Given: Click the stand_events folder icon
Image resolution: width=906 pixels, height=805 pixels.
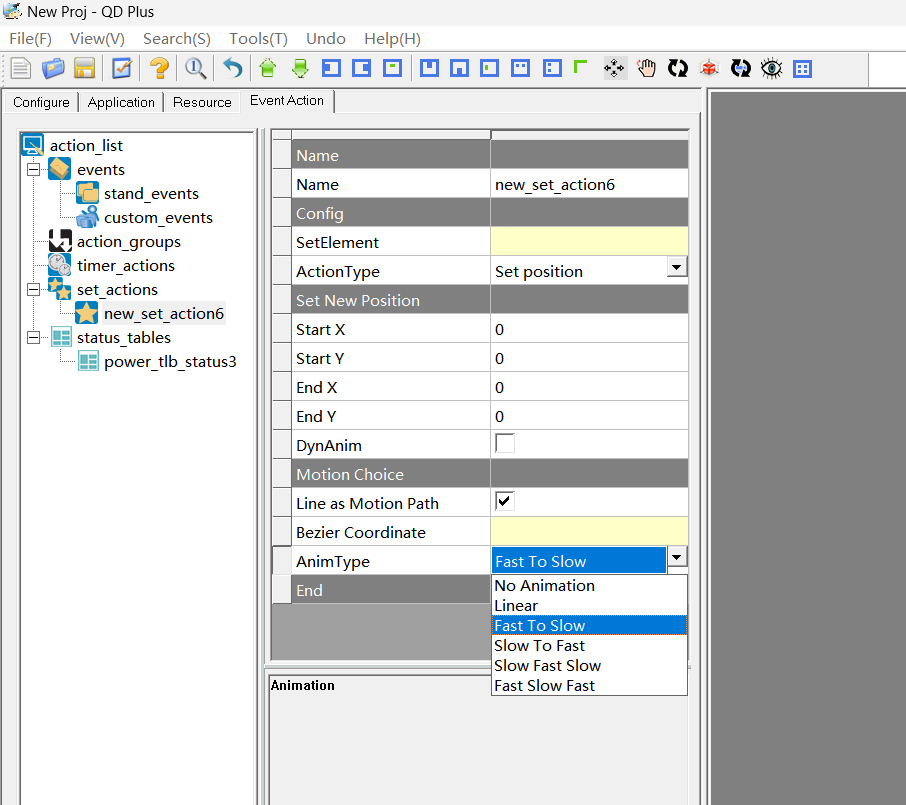Looking at the screenshot, I should [87, 193].
